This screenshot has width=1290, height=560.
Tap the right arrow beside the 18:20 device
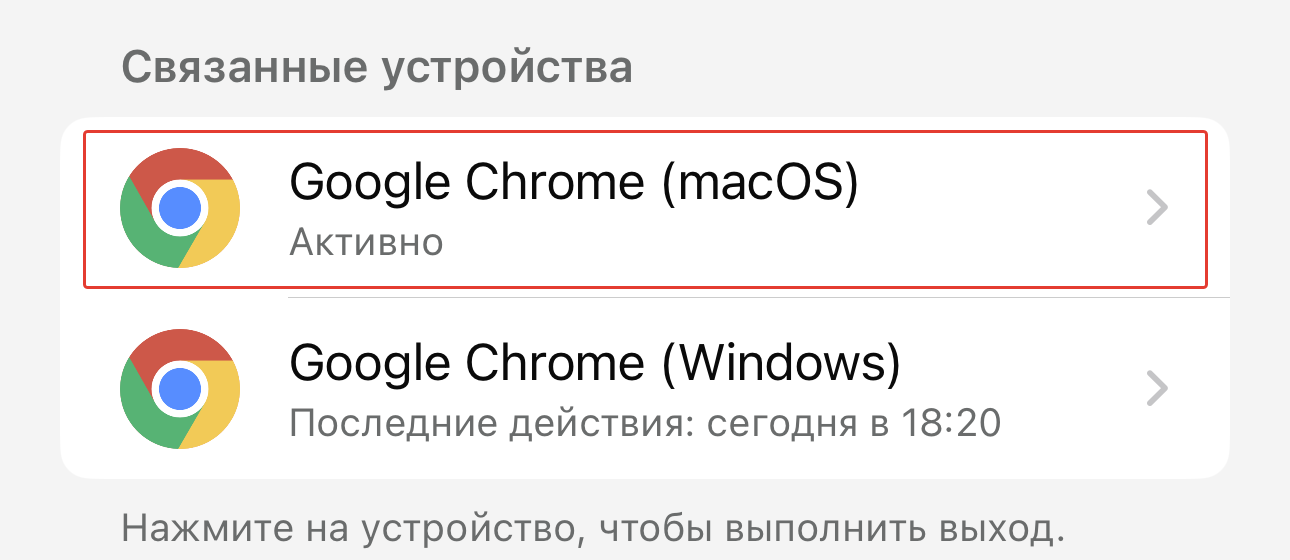[x=1157, y=388]
